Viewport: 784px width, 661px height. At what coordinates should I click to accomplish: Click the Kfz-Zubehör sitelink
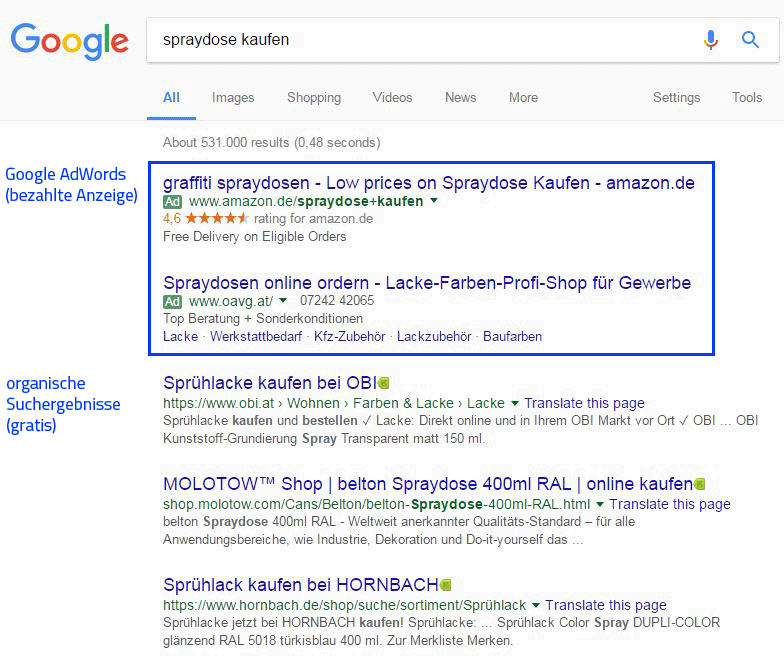(x=350, y=336)
